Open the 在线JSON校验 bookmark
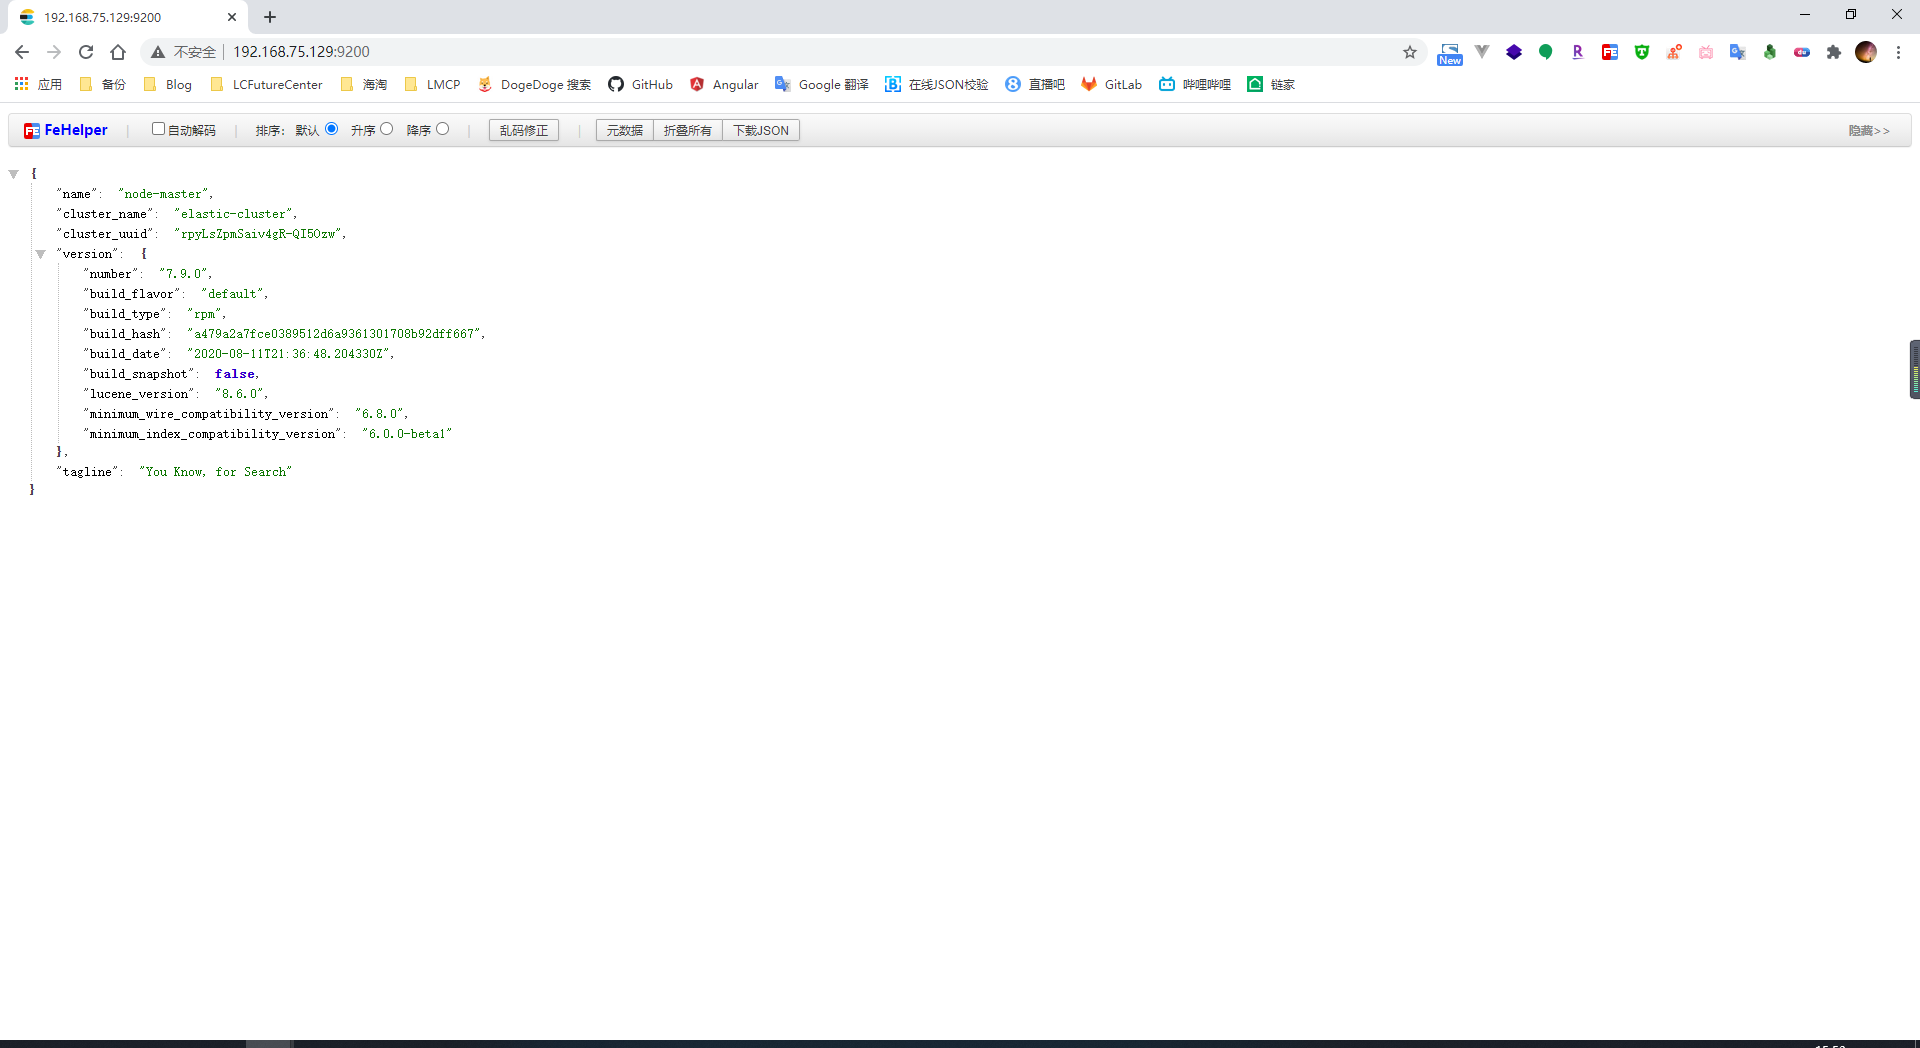Screen dimensions: 1920x1048 pos(937,84)
